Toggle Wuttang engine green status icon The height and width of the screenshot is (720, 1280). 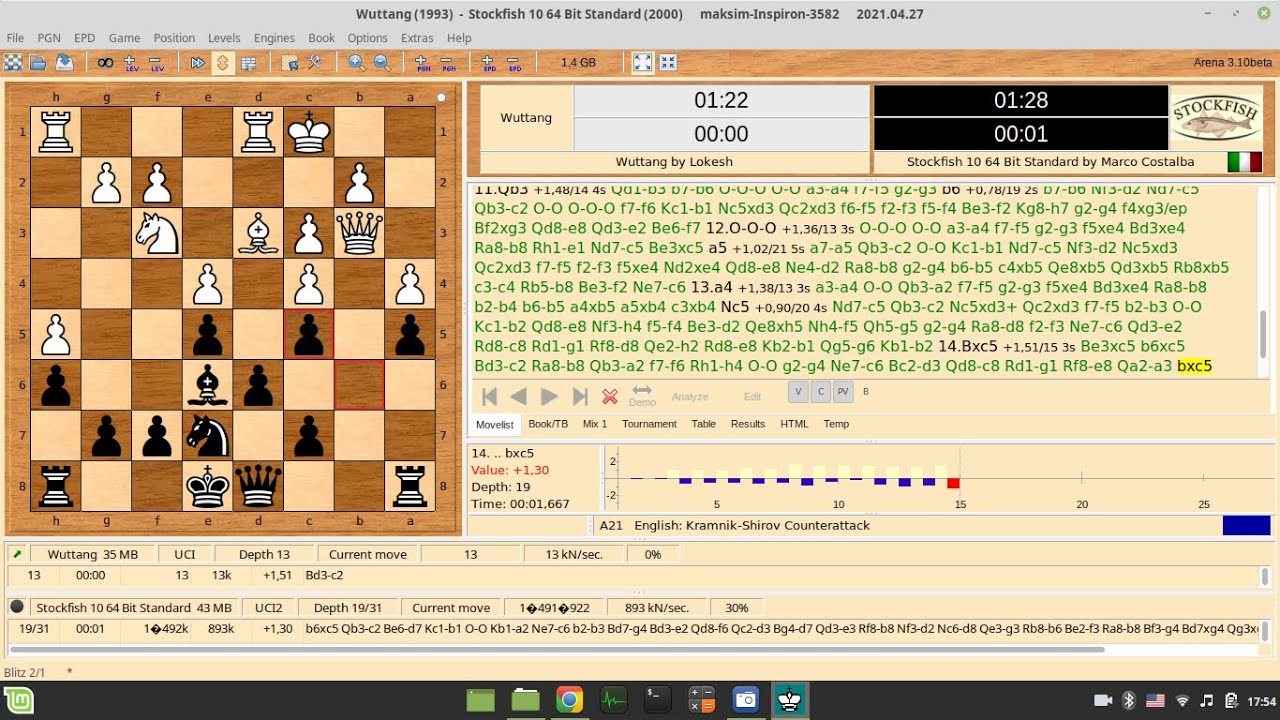tap(17, 554)
